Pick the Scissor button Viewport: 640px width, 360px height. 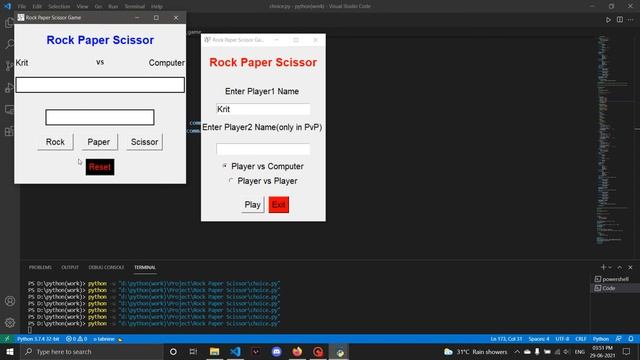144,142
